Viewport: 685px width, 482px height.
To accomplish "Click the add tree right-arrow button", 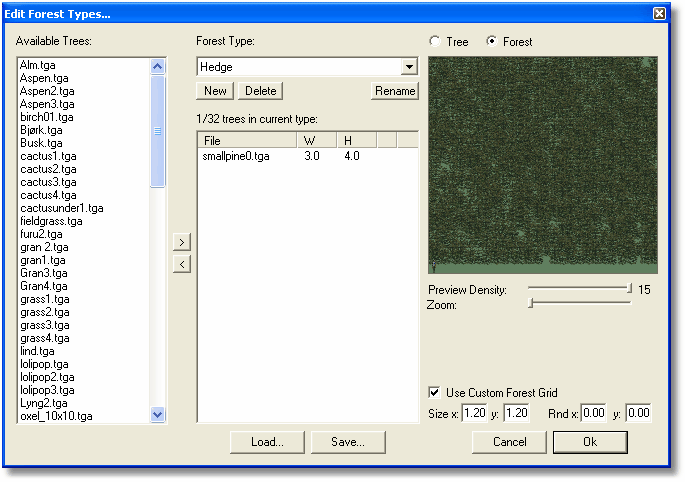I will (182, 242).
